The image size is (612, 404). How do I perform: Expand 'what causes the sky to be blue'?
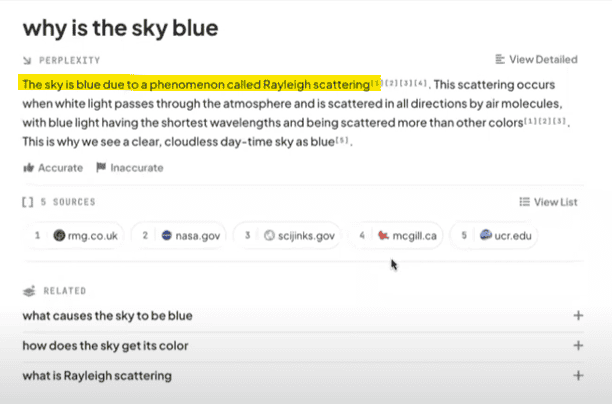coord(578,315)
